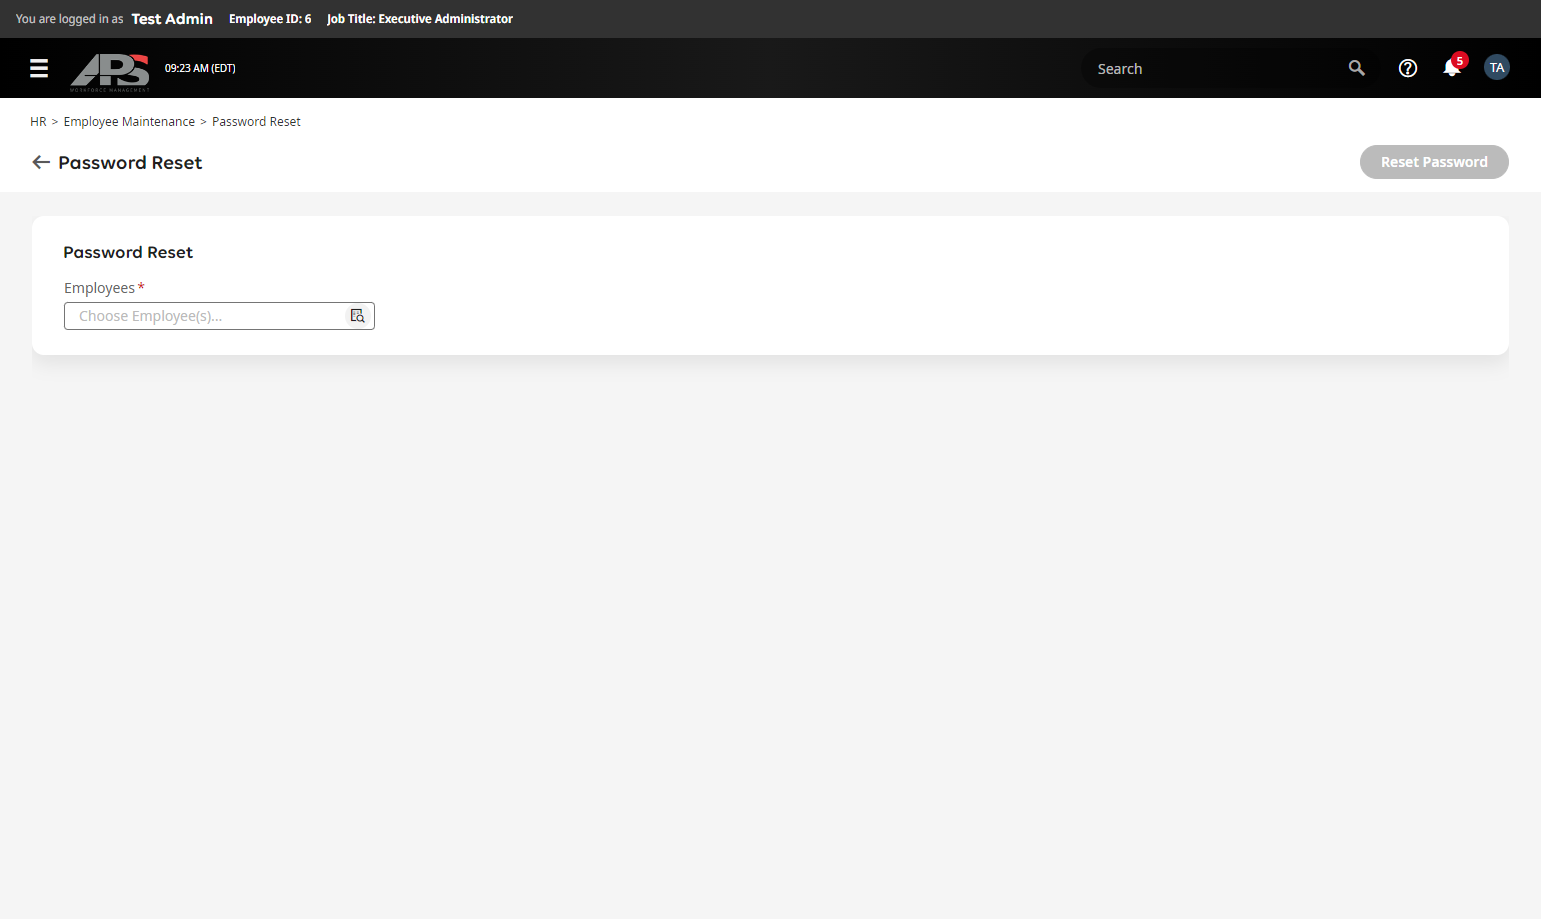Open the TA user avatar menu
The image size is (1541, 919).
[x=1496, y=67]
